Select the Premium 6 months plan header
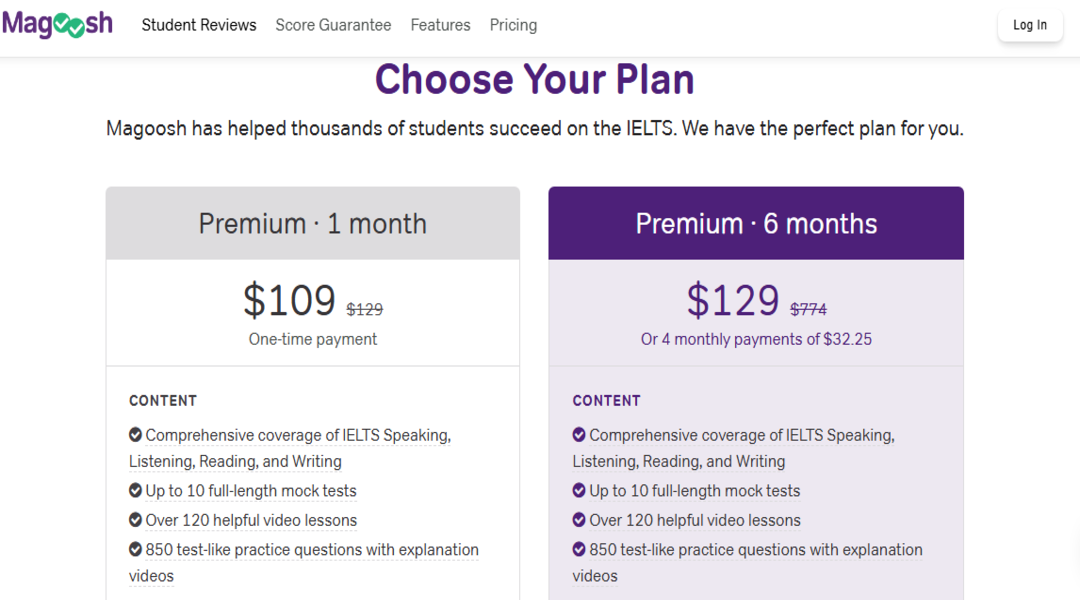 tap(756, 223)
